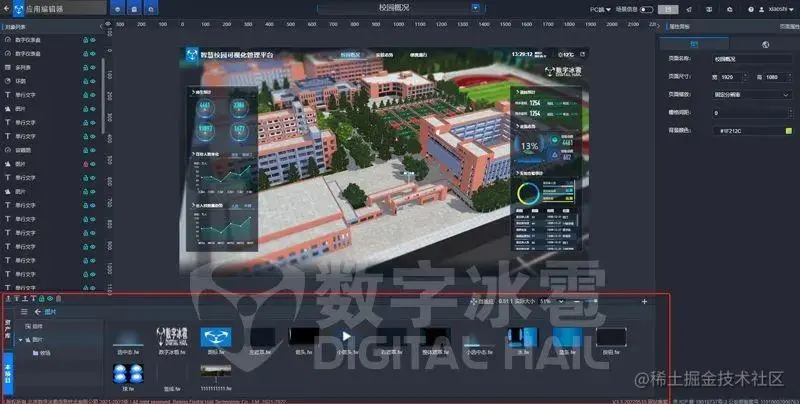Click the eye icon in the bottom panel toolbar

50,298
